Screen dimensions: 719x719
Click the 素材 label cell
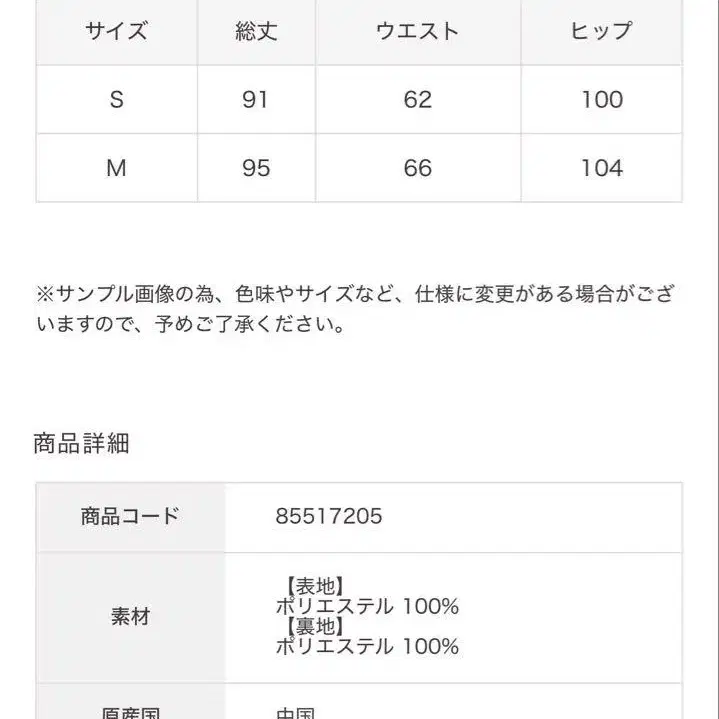[130, 616]
